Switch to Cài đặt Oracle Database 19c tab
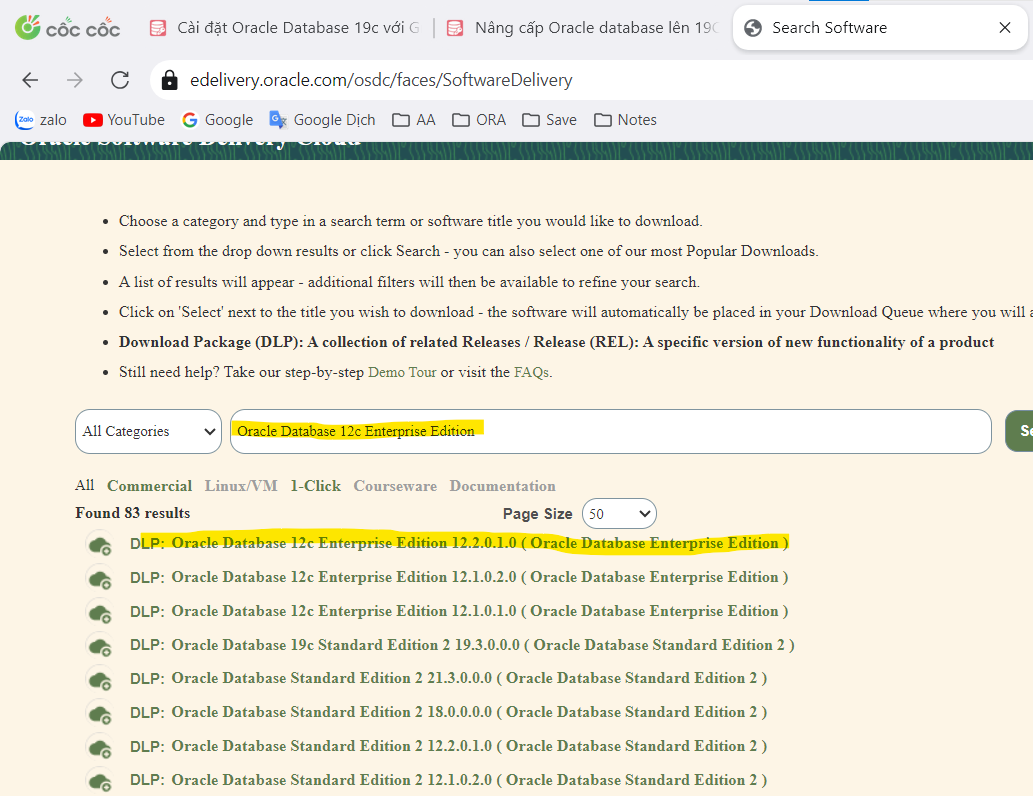The image size is (1033, 796). point(285,28)
